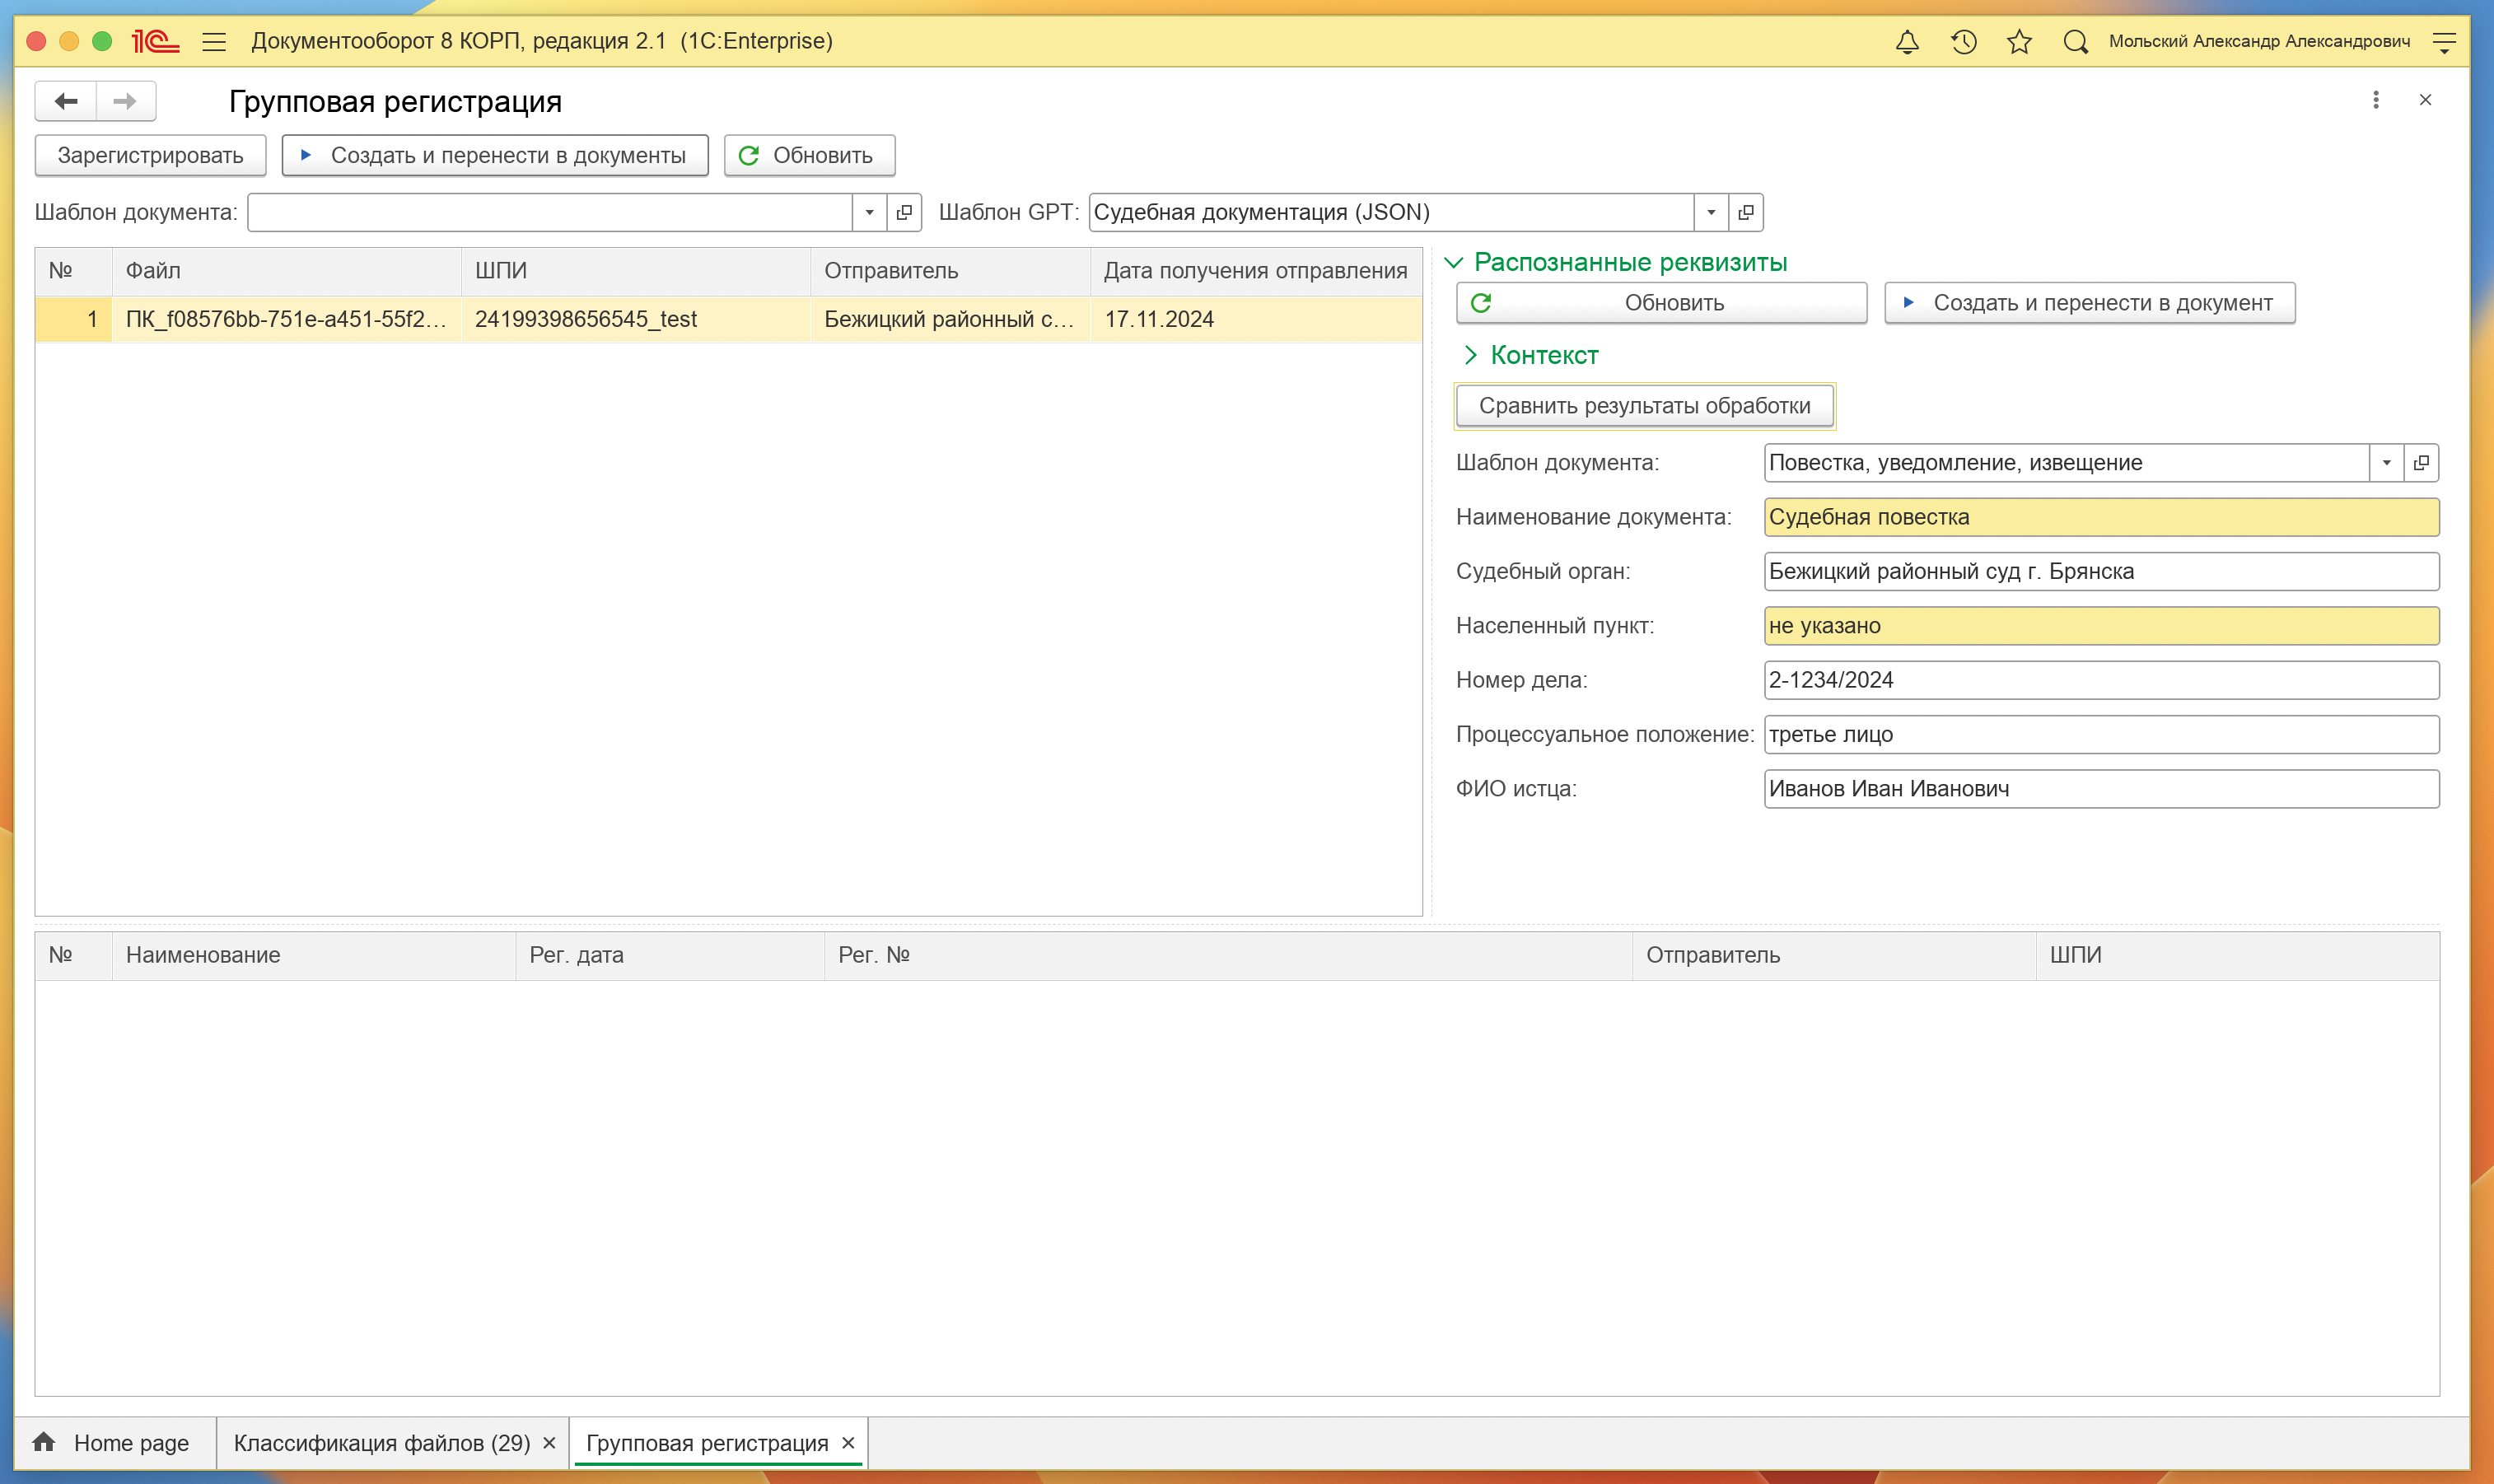This screenshot has width=2494, height=1484.
Task: Open favorites star icon
Action: (2019, 42)
